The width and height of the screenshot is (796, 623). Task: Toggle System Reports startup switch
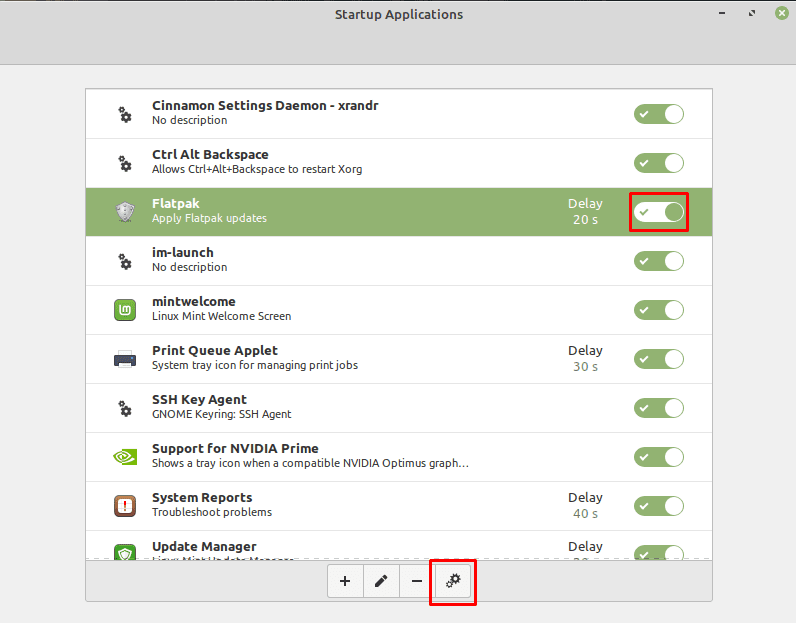click(x=659, y=506)
